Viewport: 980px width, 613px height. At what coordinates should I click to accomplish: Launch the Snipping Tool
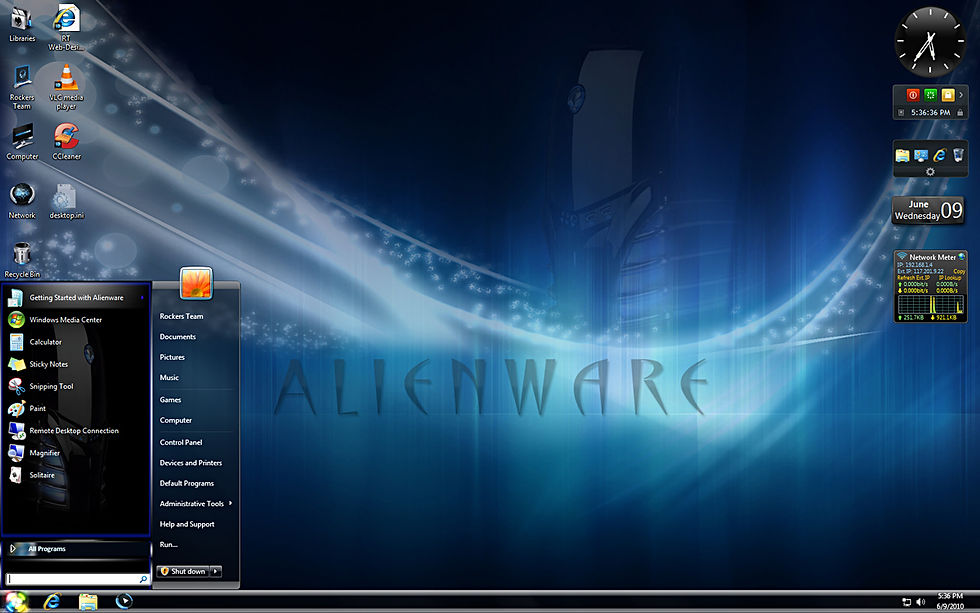point(76,386)
